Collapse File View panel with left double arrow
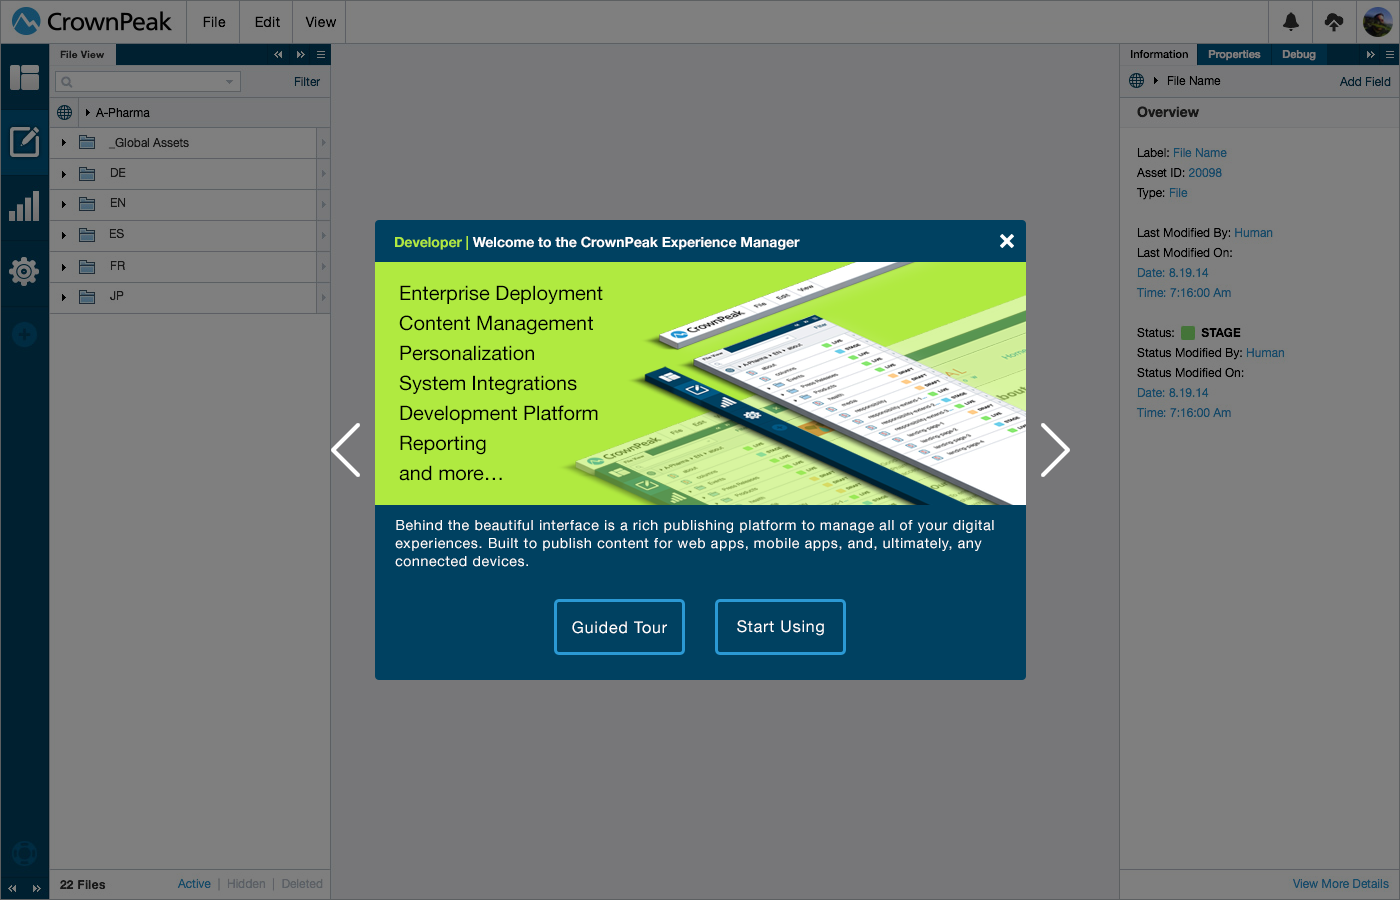This screenshot has height=900, width=1400. coord(278,55)
